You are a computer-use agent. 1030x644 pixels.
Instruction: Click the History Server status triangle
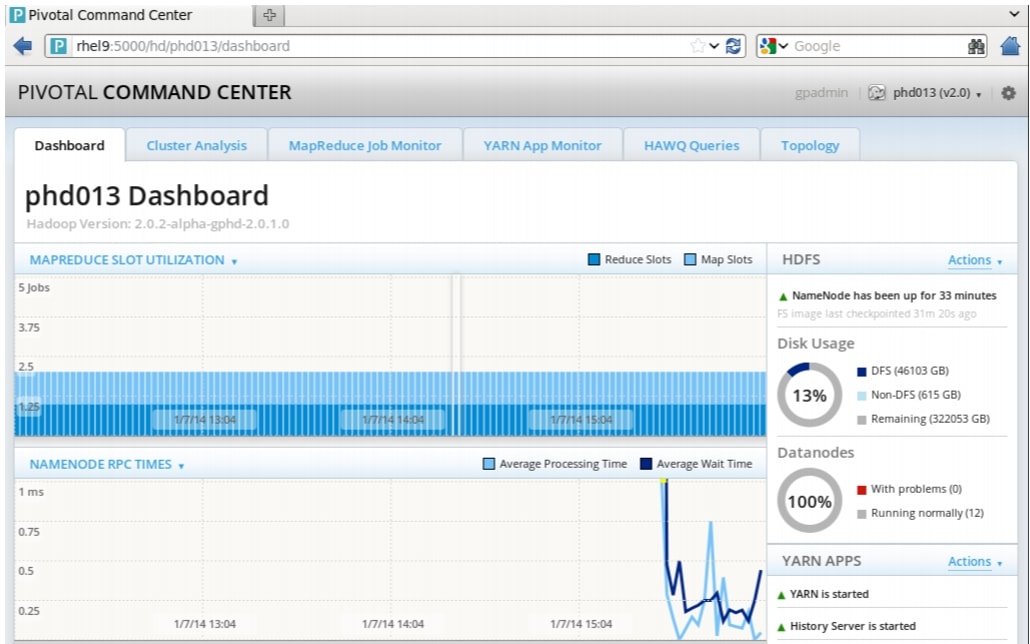tap(781, 627)
